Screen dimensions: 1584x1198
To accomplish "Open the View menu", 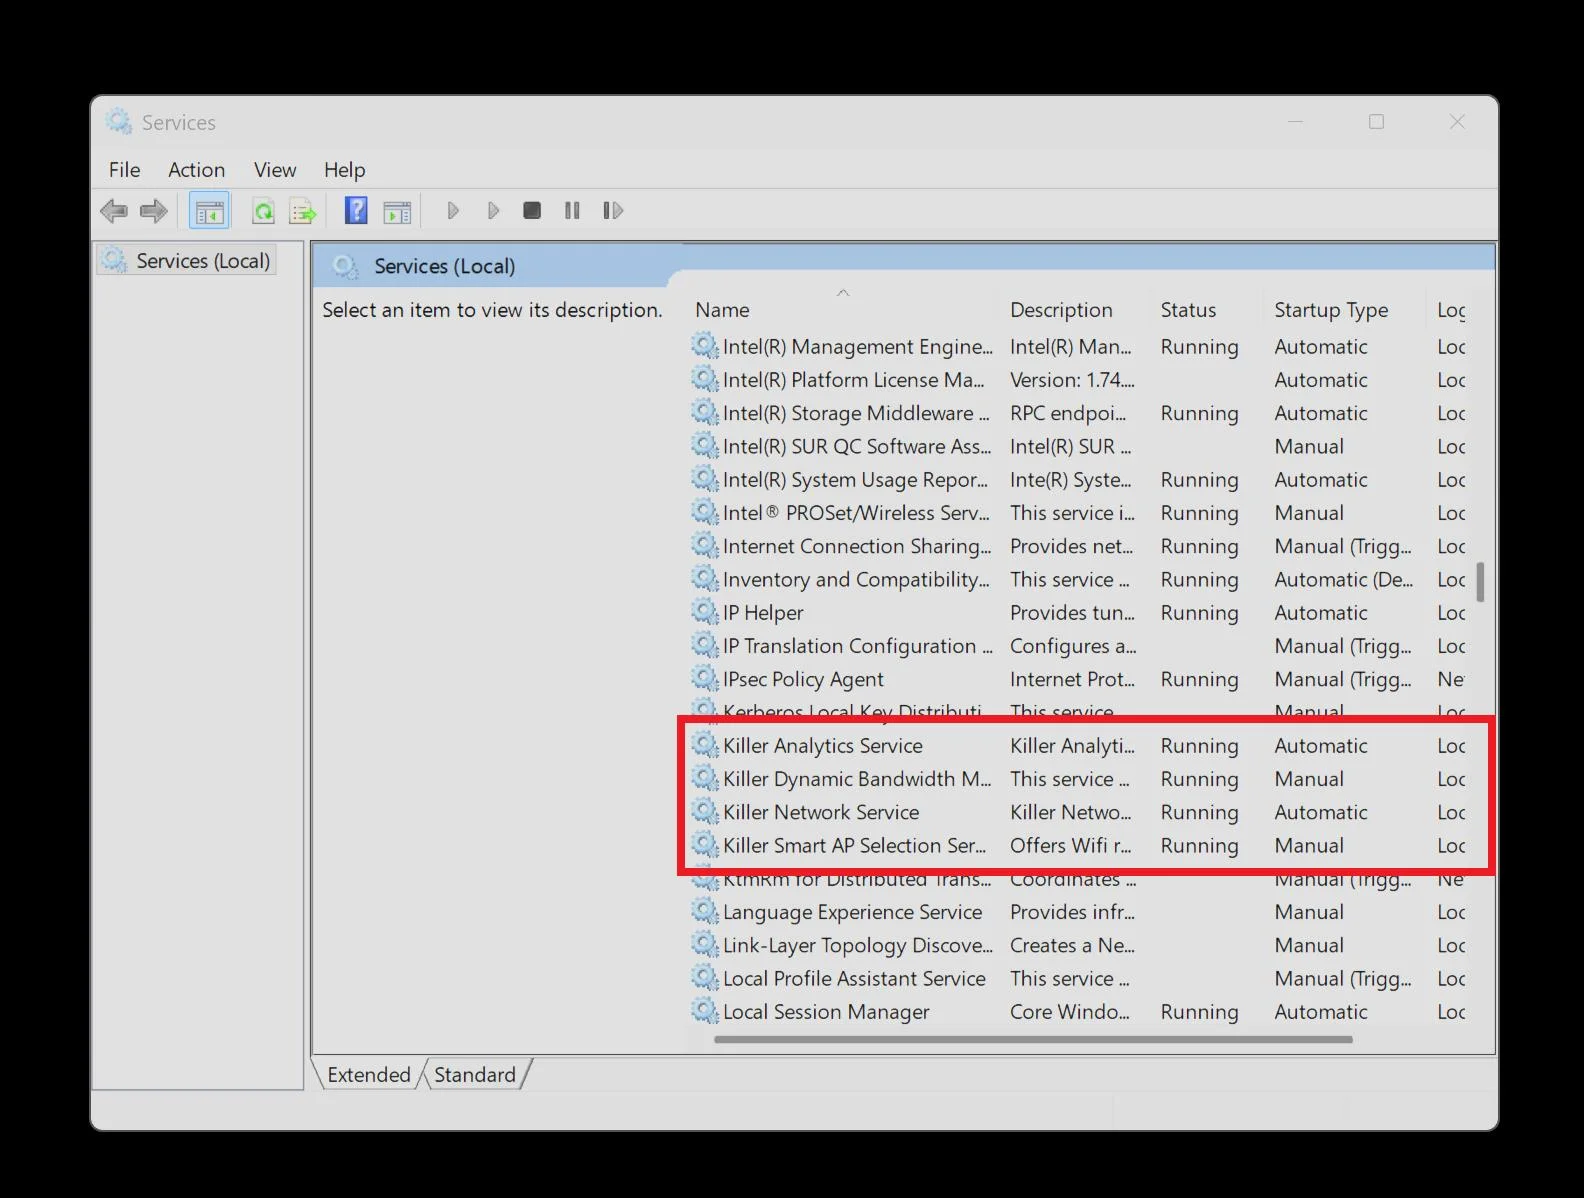I will pos(275,170).
